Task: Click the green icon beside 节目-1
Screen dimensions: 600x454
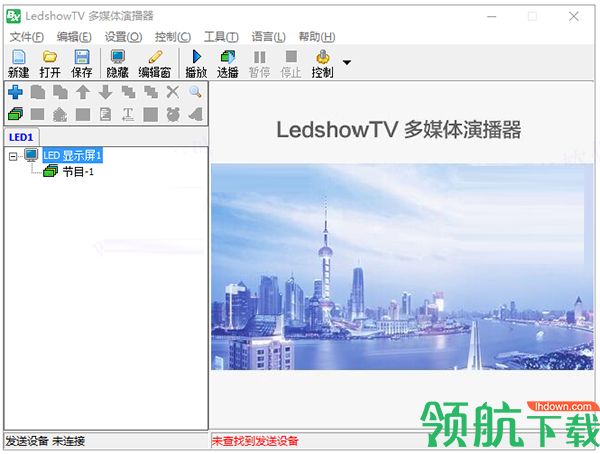Action: (51, 171)
